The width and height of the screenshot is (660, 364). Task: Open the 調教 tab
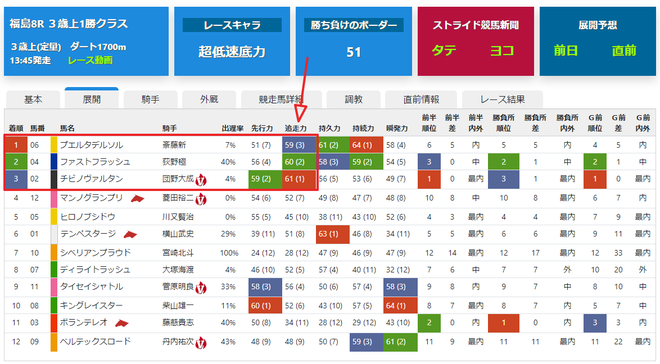click(354, 99)
